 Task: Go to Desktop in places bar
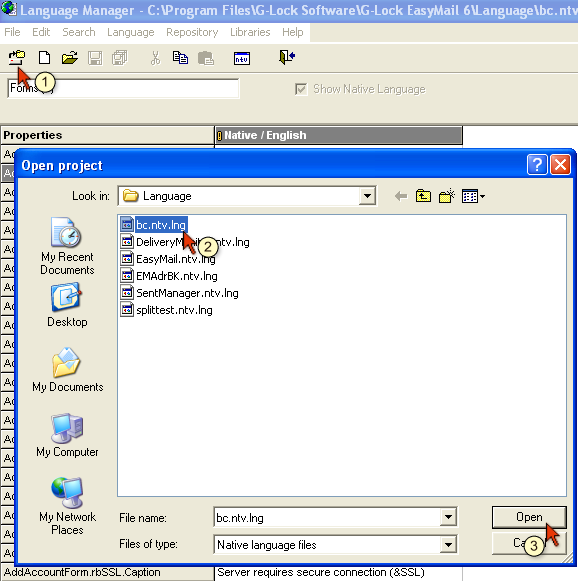(67, 305)
